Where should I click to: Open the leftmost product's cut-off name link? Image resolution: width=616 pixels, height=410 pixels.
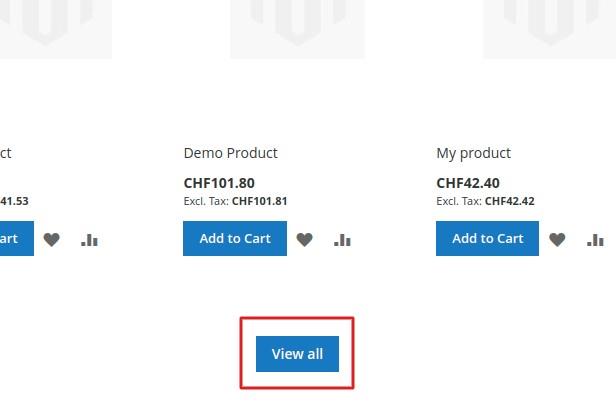[5, 153]
